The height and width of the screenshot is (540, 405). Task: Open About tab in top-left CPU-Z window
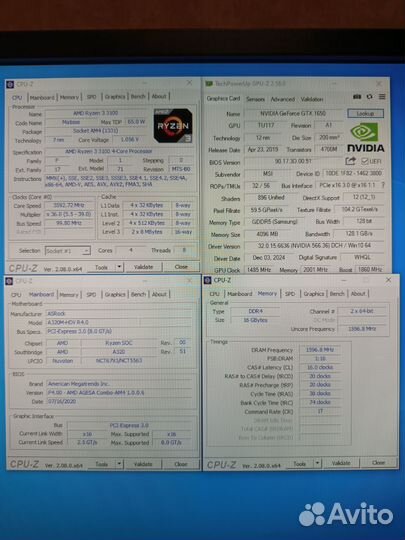point(159,96)
